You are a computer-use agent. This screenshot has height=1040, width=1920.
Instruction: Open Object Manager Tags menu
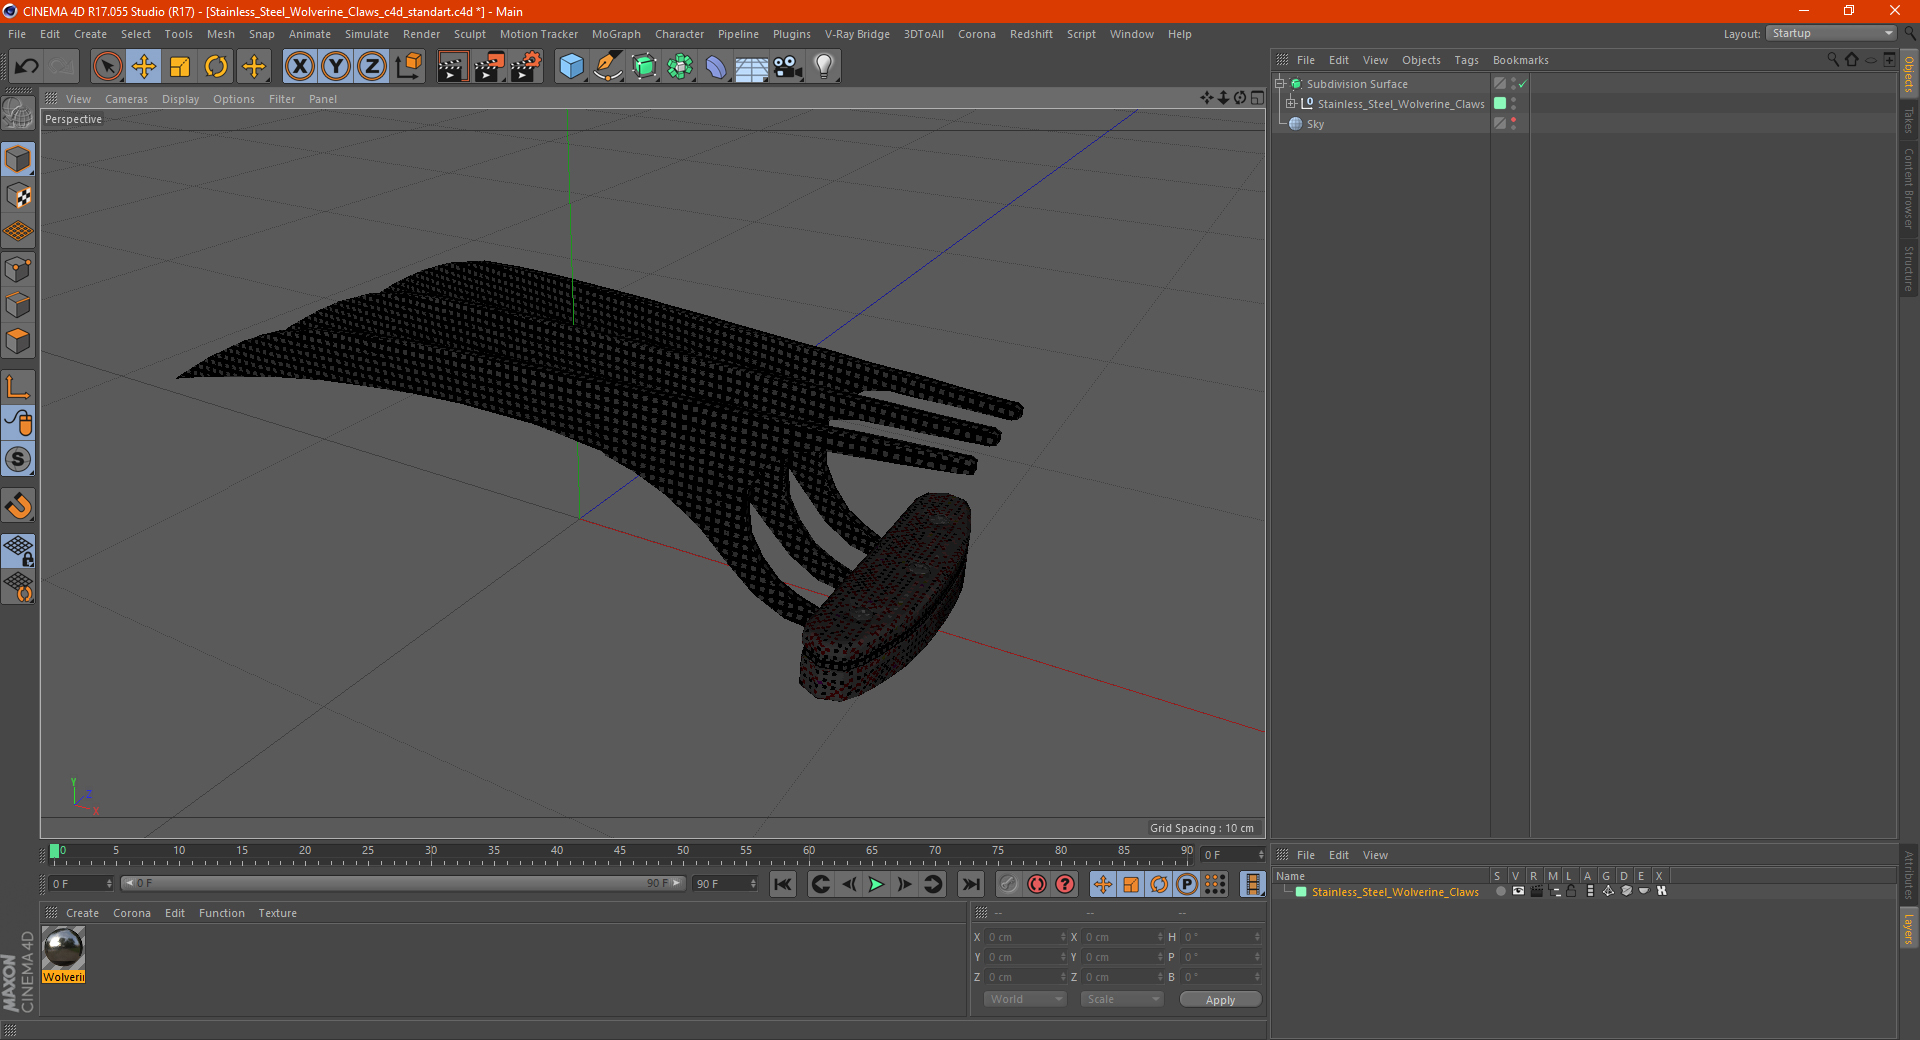pos(1466,60)
